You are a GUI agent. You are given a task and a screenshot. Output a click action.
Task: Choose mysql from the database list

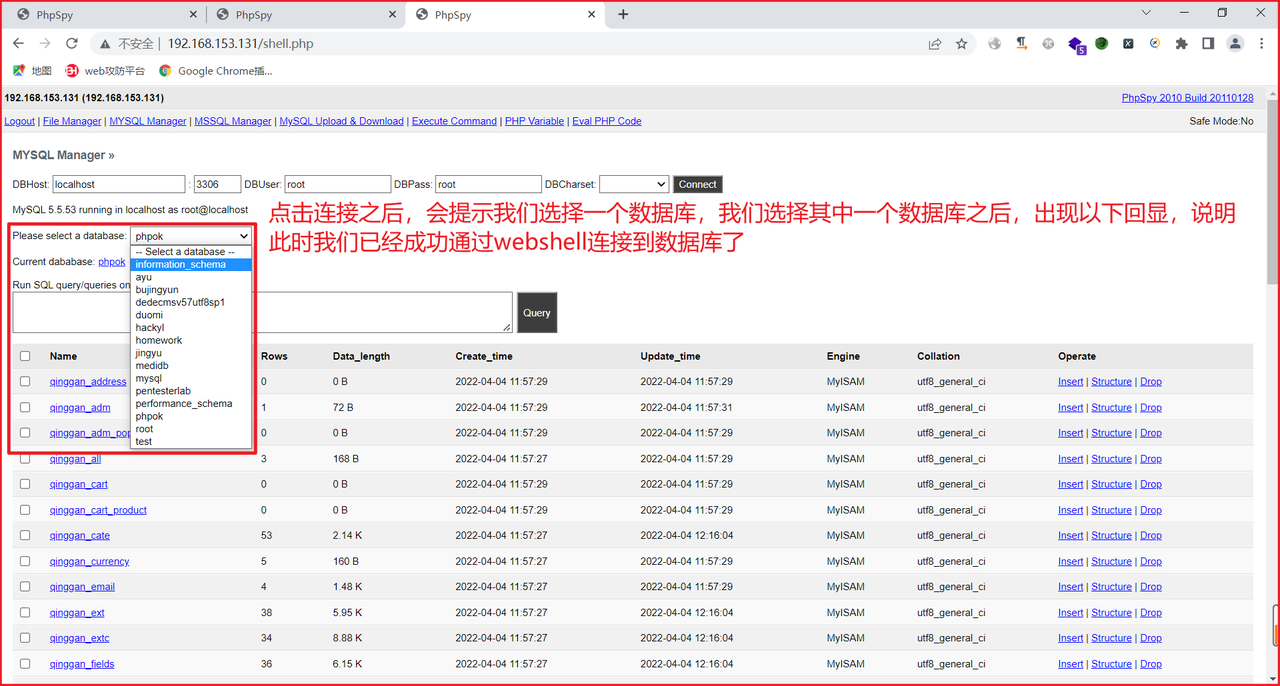[x=191, y=379]
